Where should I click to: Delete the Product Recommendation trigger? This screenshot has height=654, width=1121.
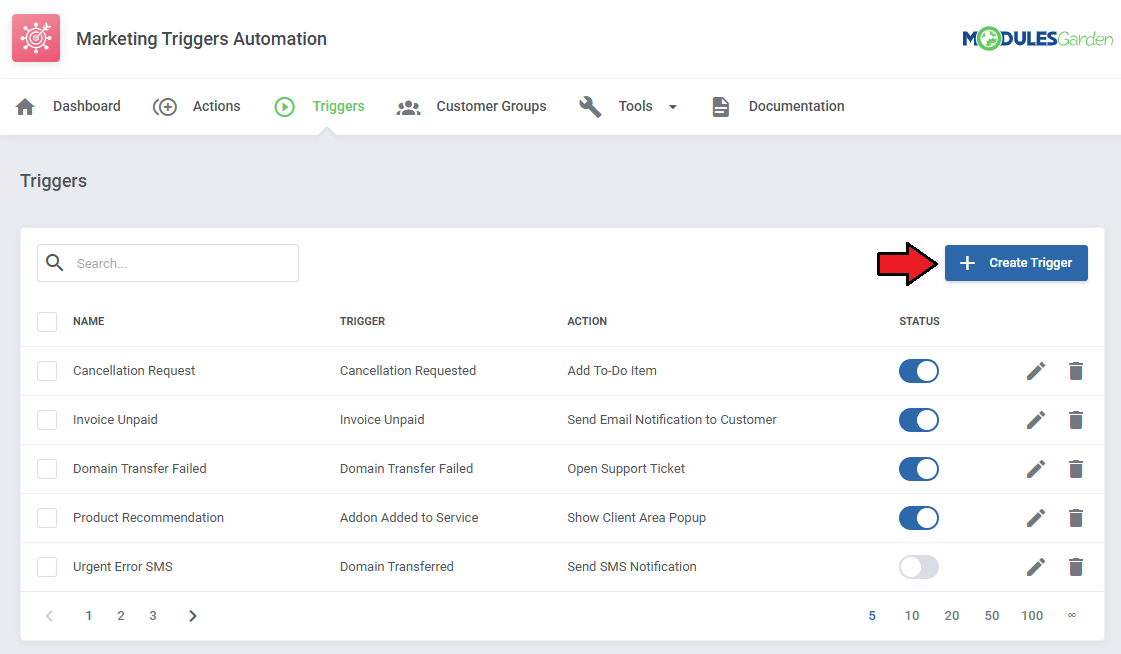pos(1075,518)
